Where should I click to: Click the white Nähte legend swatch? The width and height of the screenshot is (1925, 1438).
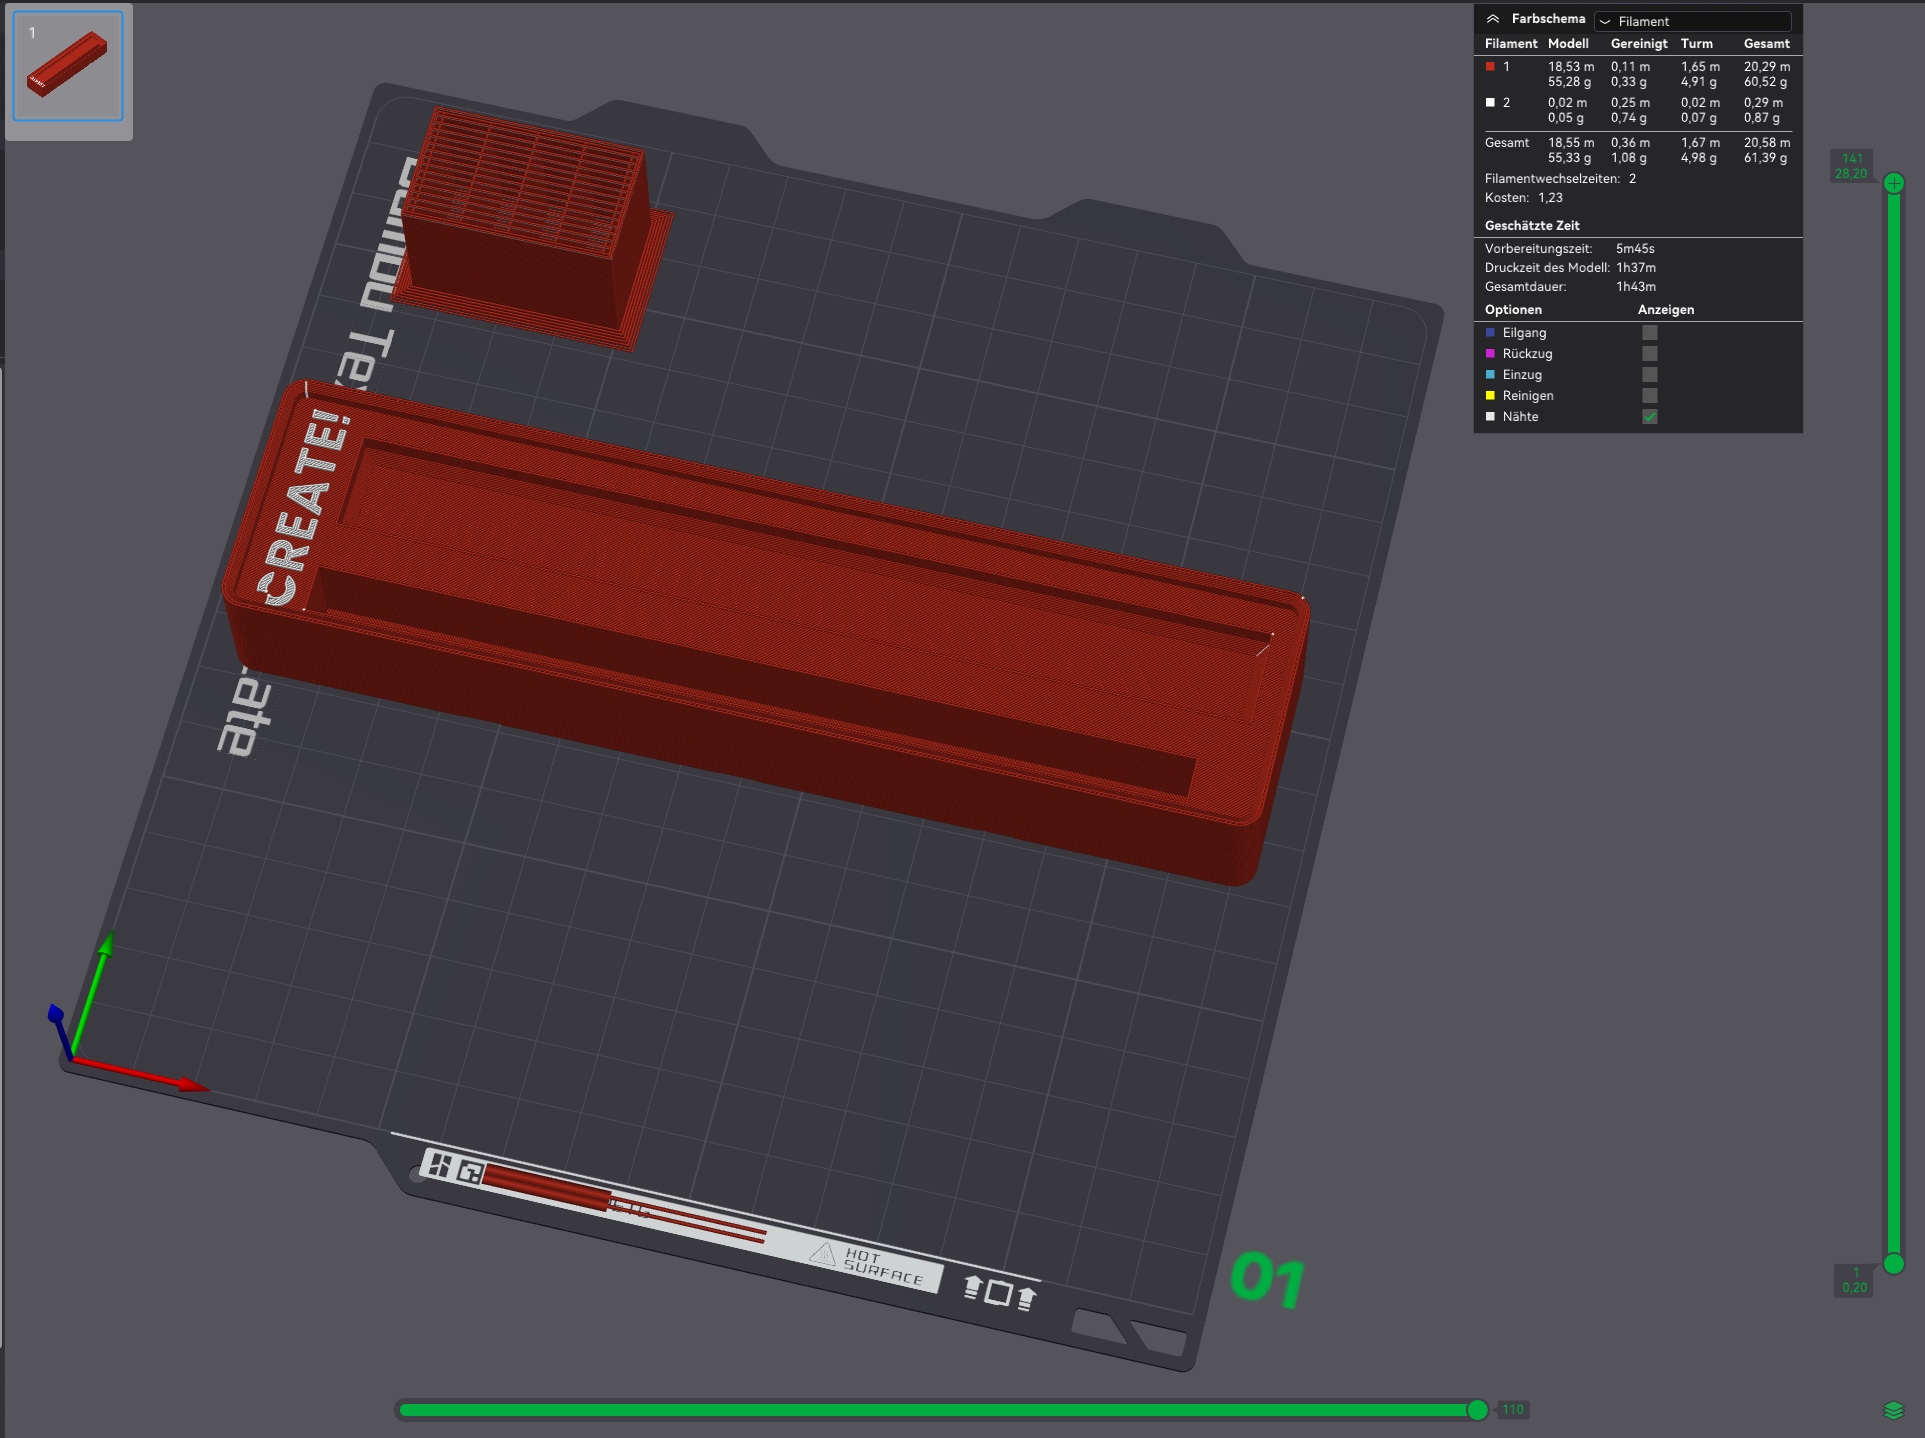point(1492,417)
